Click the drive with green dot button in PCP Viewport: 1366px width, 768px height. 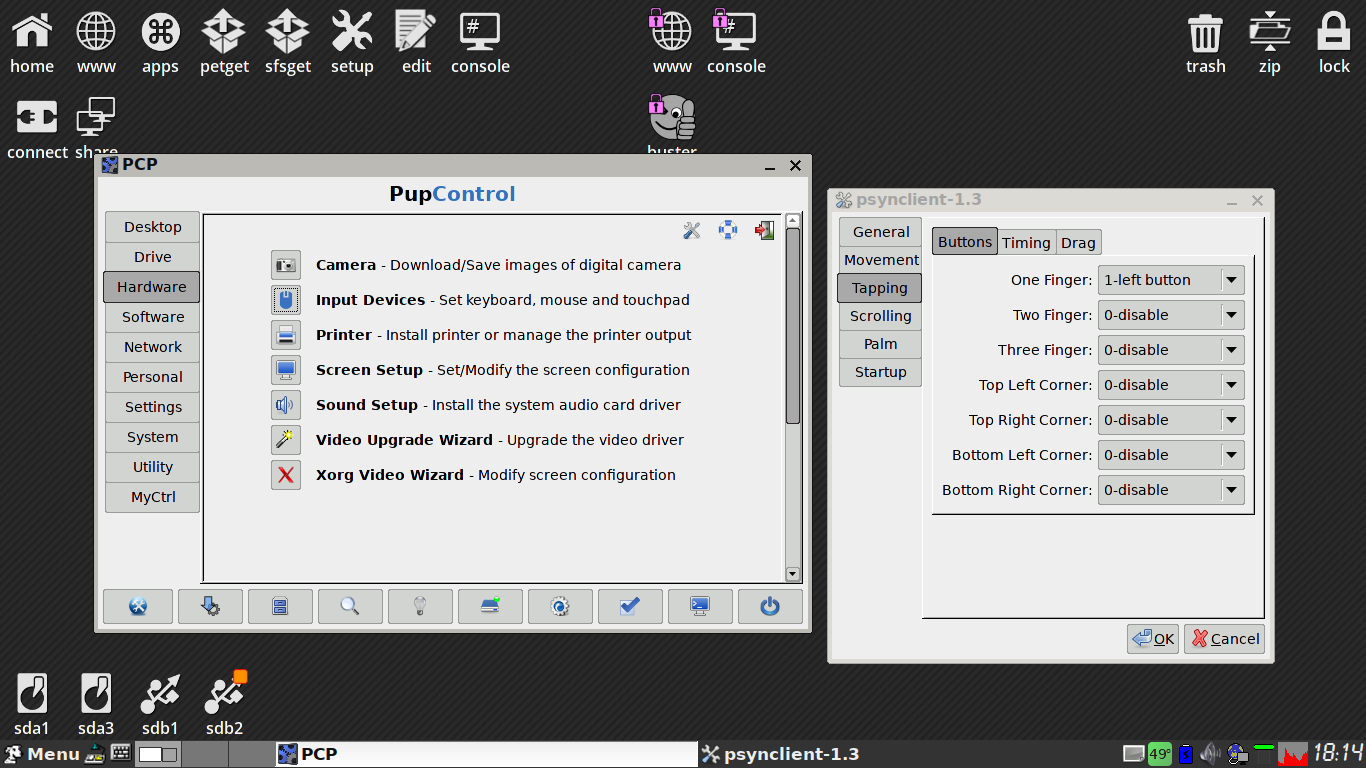pyautogui.click(x=490, y=606)
